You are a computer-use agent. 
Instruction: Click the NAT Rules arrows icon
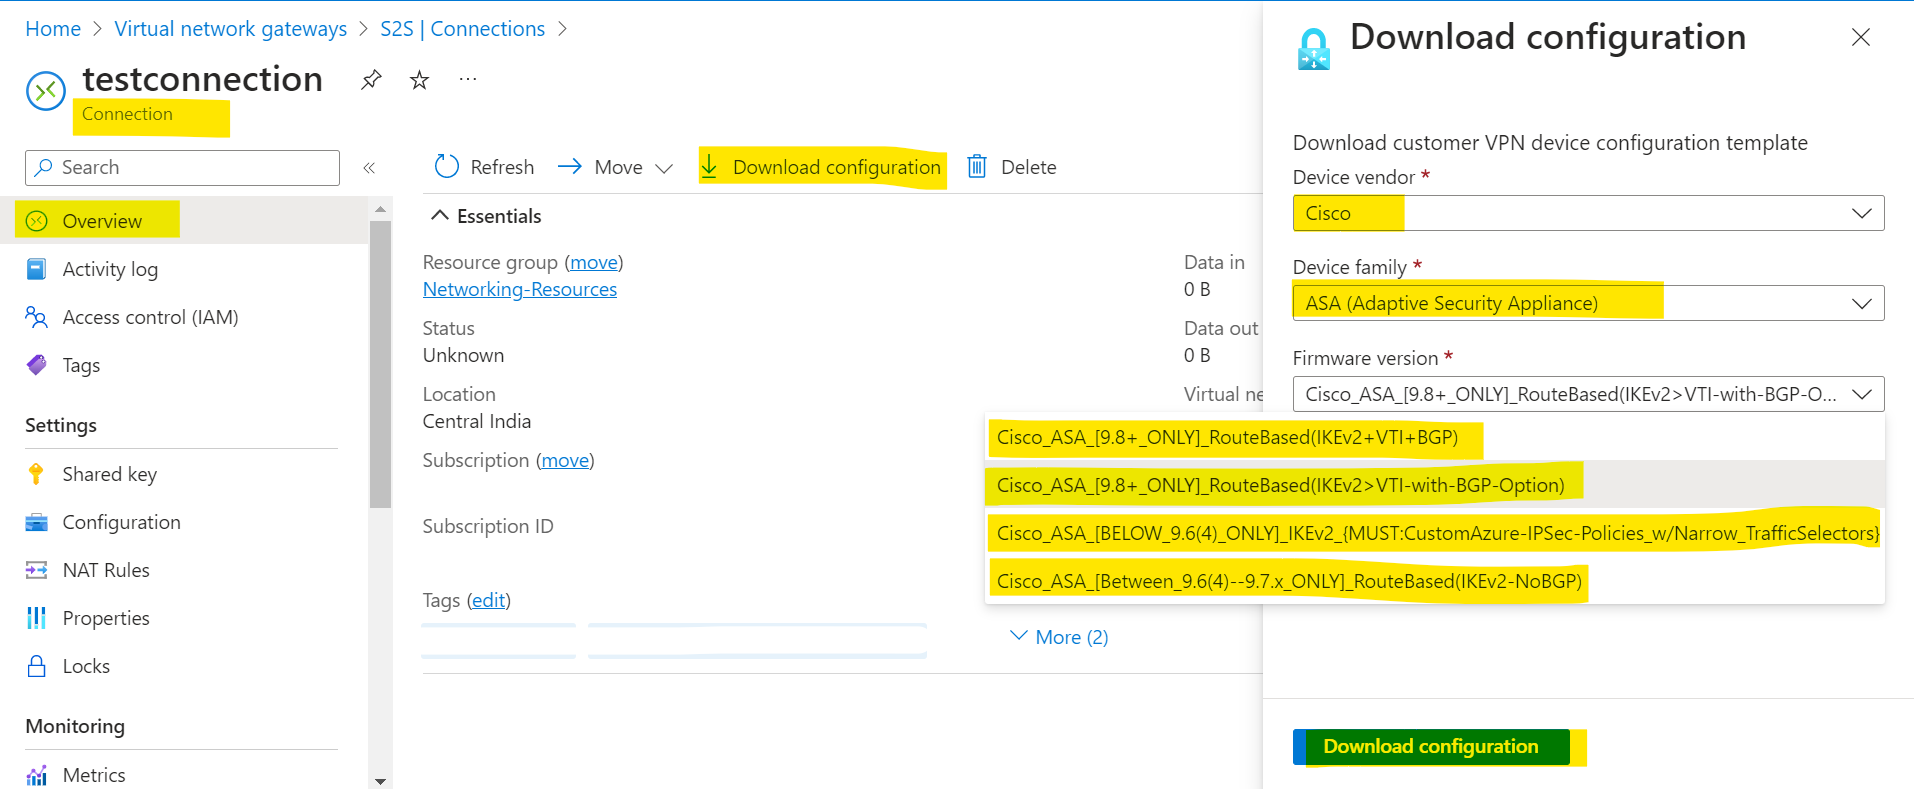(36, 570)
